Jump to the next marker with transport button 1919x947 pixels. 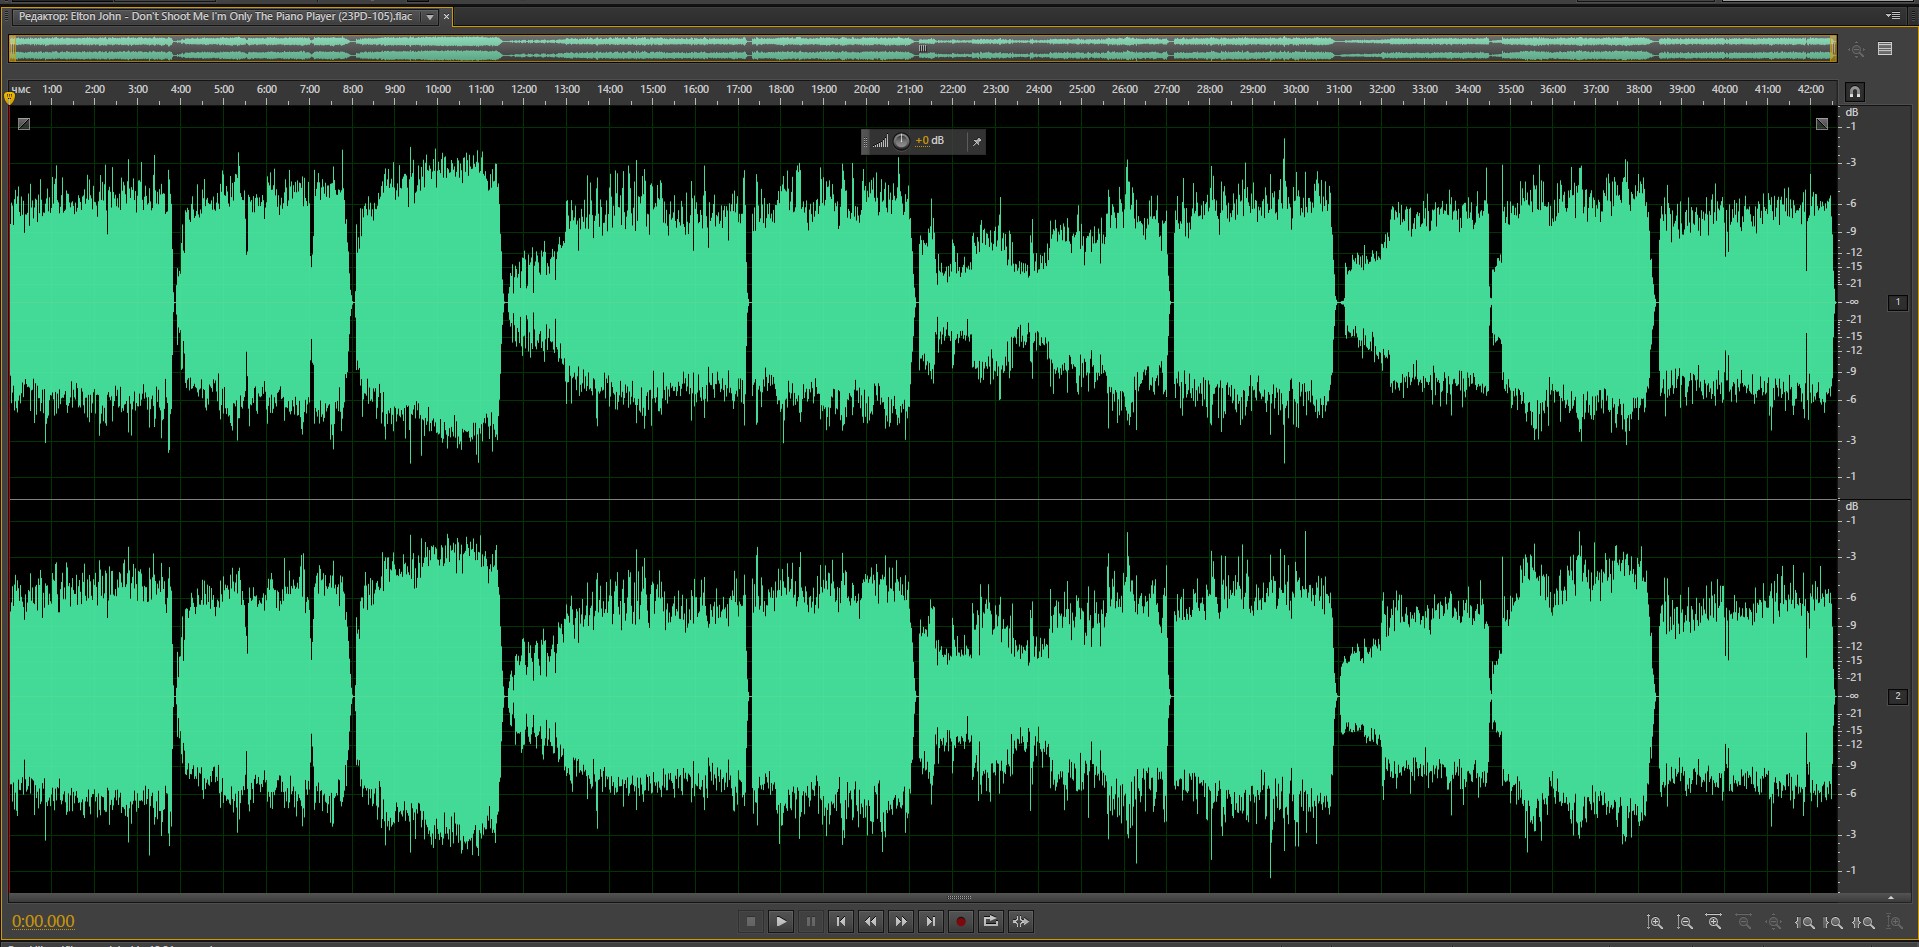pos(931,922)
